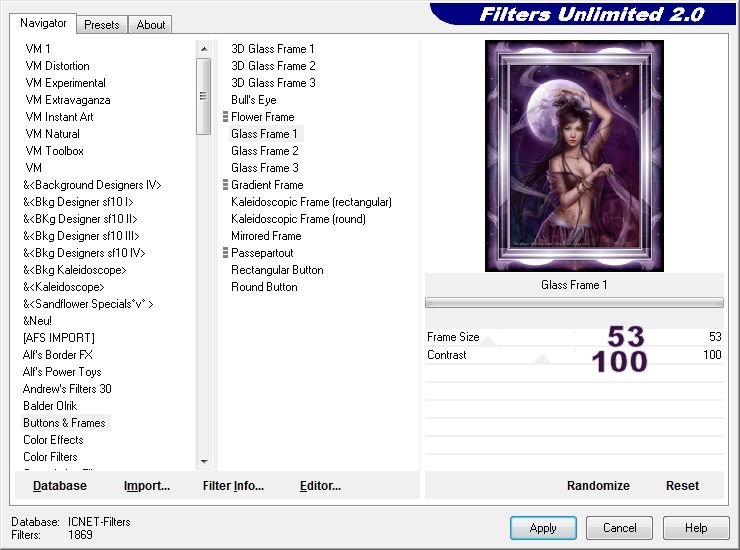Choose Kaleidoscopic Frame (rectangular)
740x550 pixels.
(x=311, y=202)
